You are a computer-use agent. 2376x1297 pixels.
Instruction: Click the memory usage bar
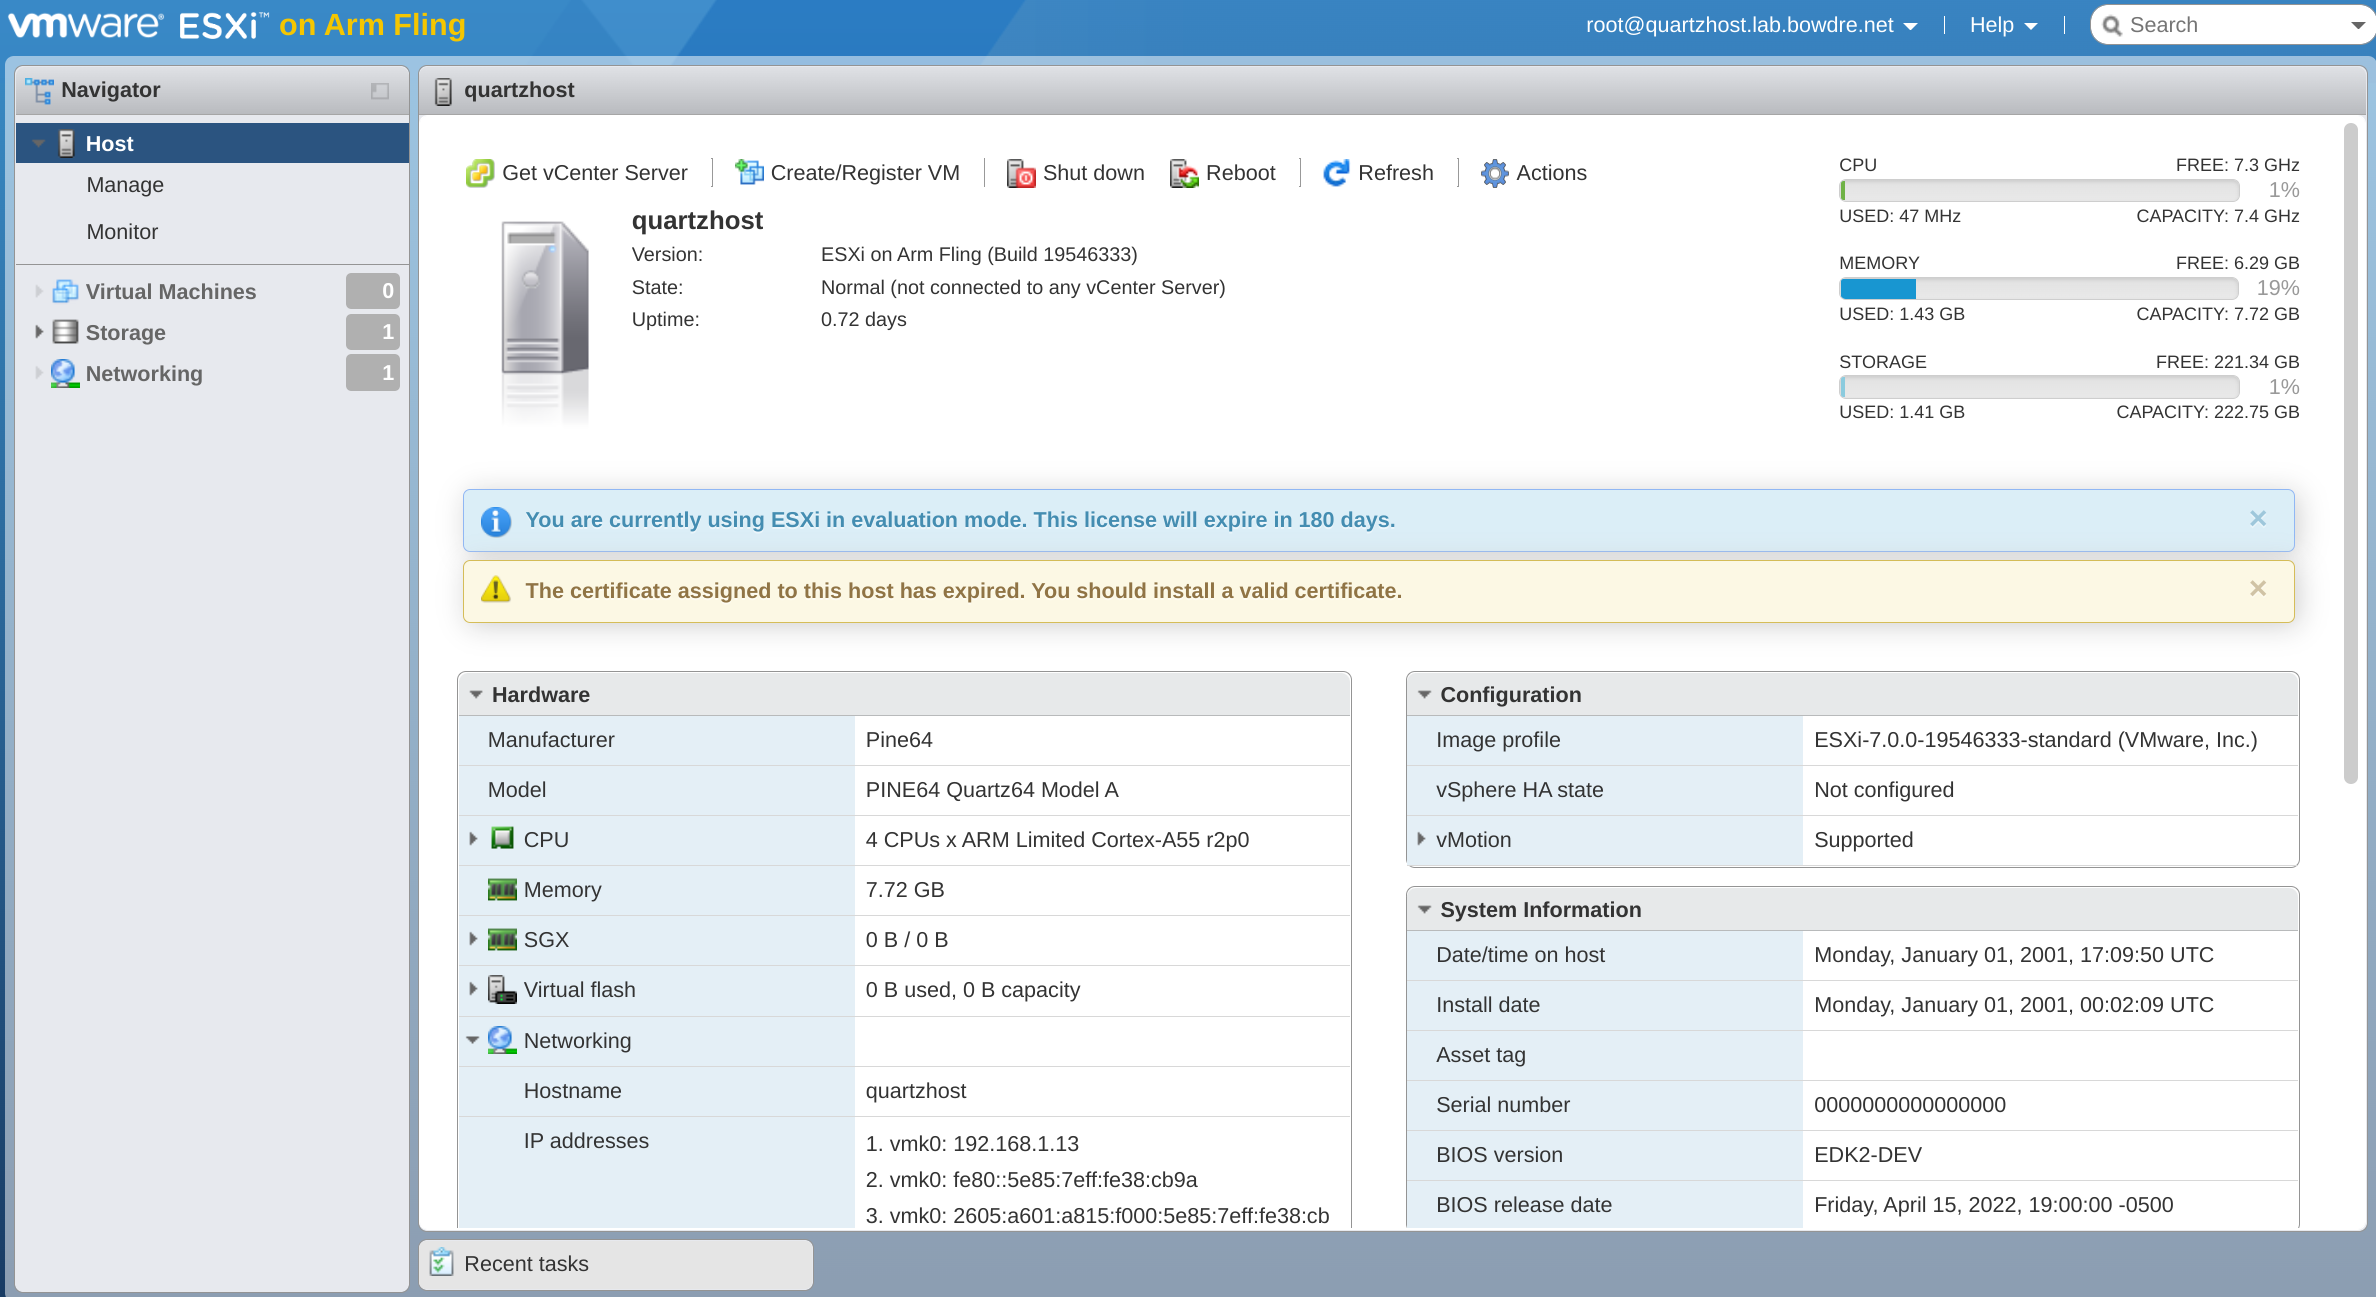[2038, 289]
